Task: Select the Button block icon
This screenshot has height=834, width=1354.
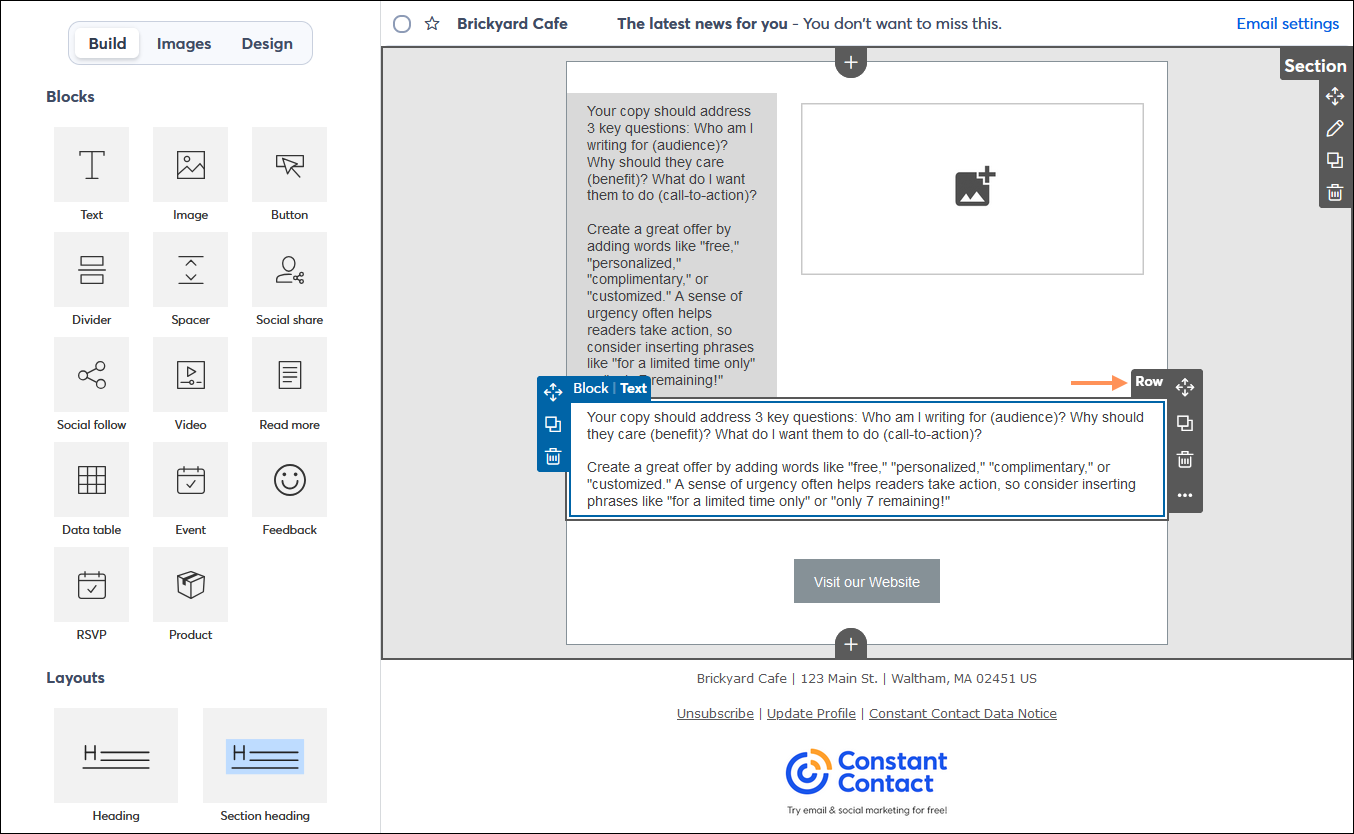Action: tap(289, 165)
